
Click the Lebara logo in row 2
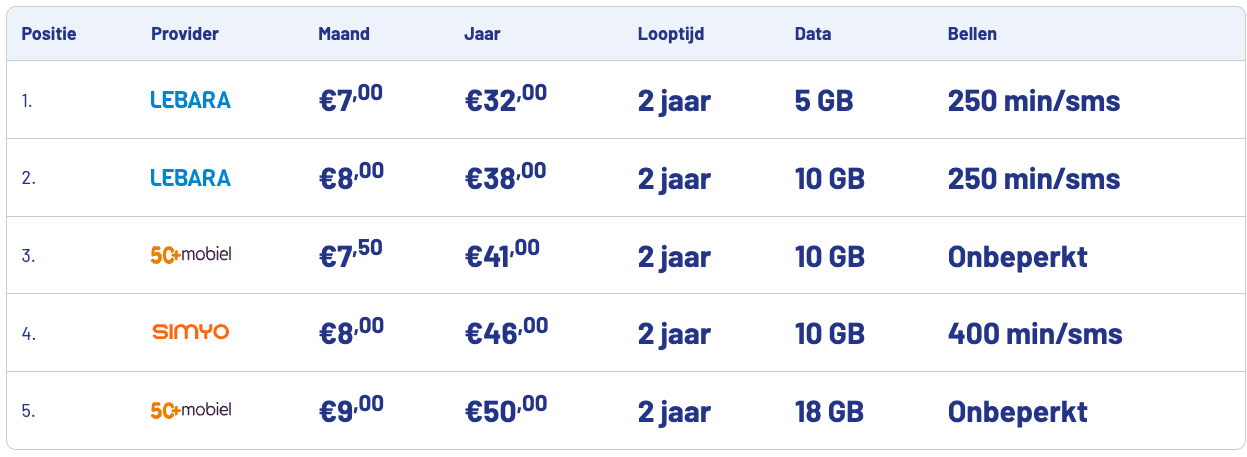point(190,178)
